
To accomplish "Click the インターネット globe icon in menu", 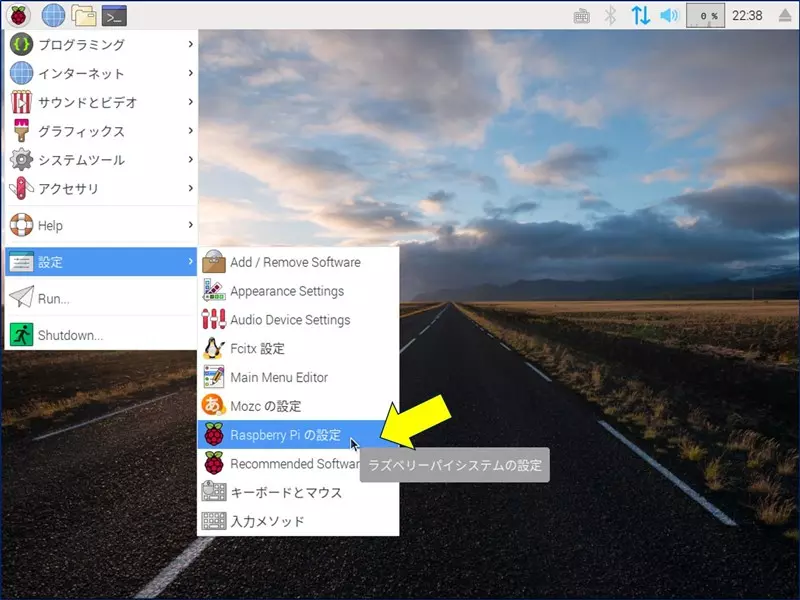I will [x=21, y=73].
